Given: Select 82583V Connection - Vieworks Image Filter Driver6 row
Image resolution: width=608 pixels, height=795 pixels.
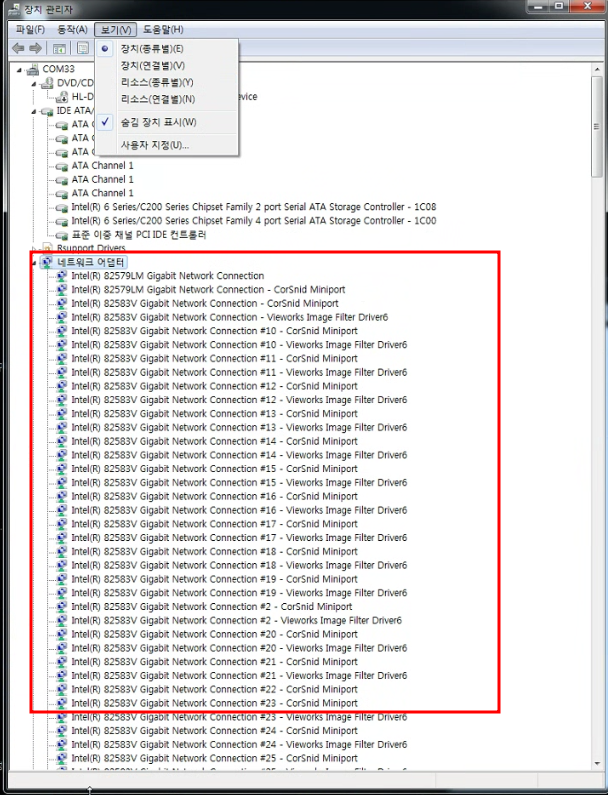Looking at the screenshot, I should click(230, 317).
